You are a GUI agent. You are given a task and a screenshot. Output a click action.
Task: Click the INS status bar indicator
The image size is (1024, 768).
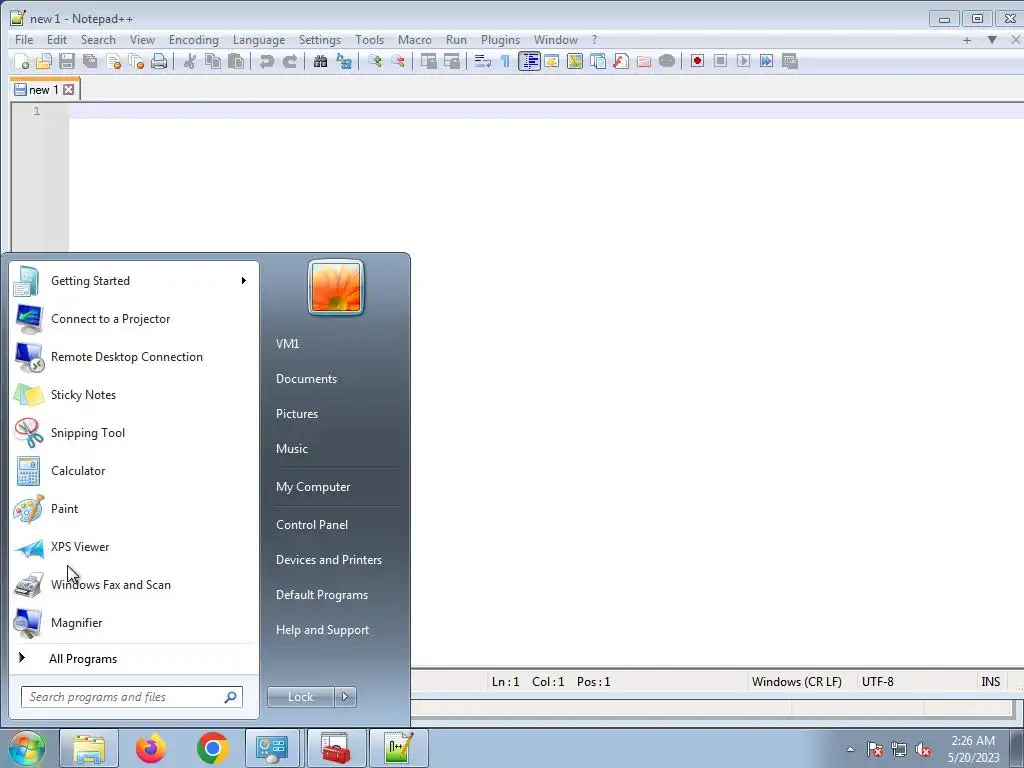(990, 682)
